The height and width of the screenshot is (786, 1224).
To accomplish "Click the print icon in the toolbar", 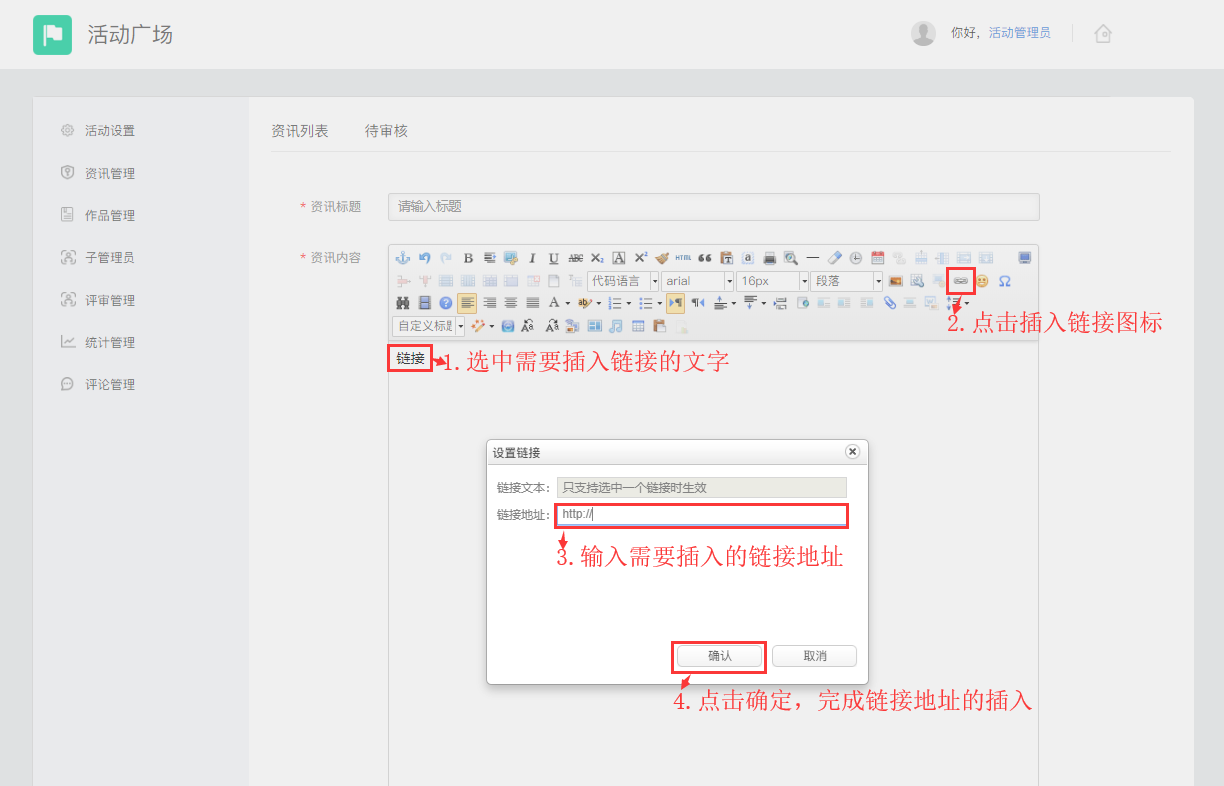I will 769,258.
